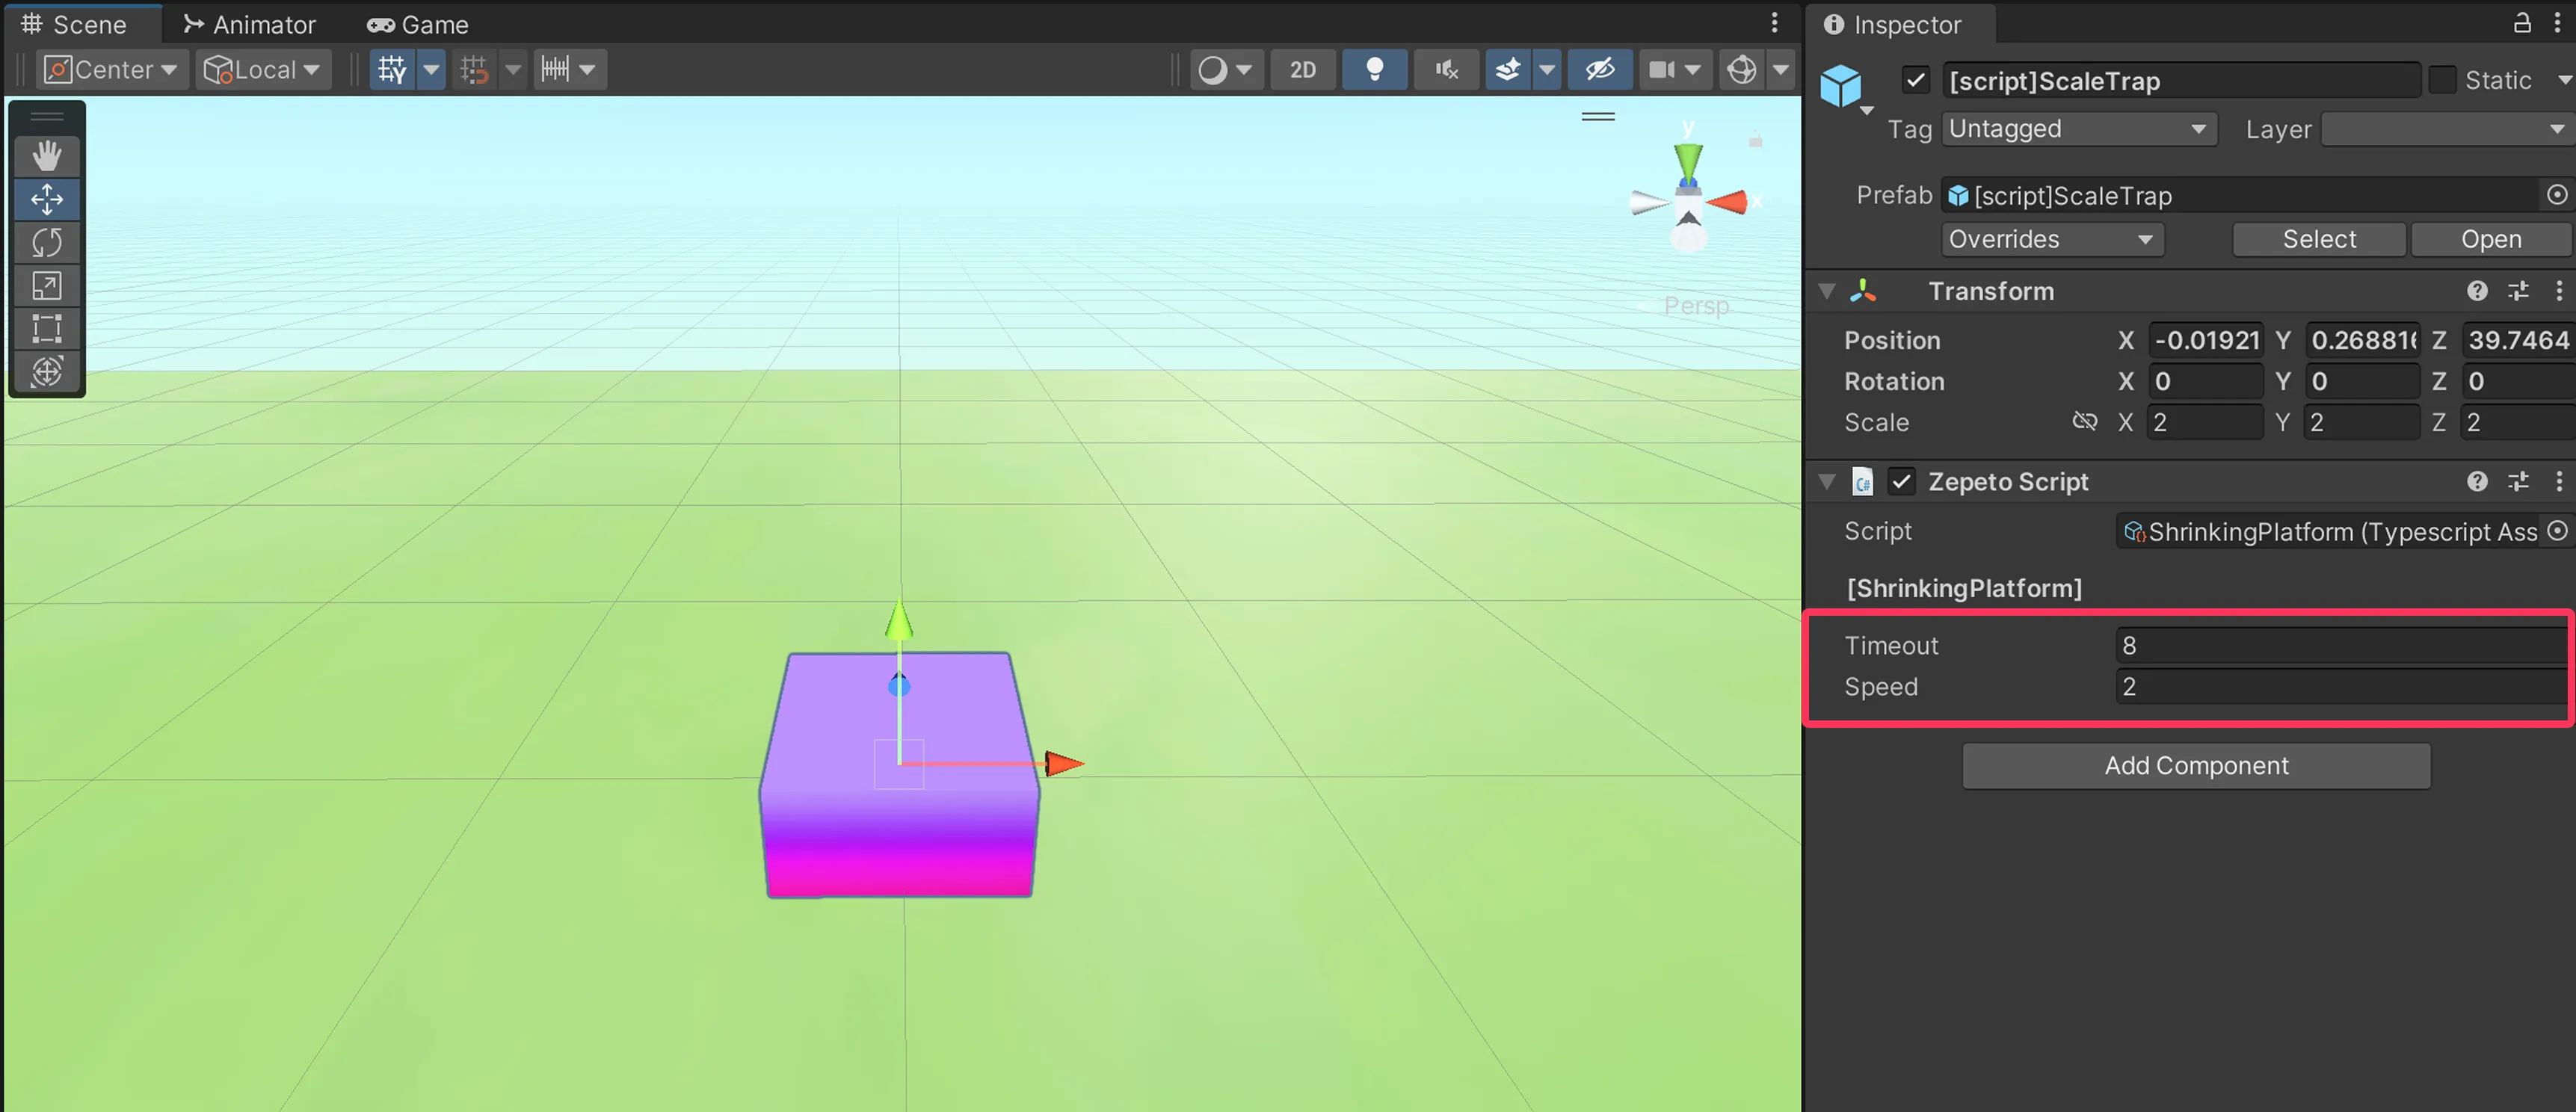Switch to the Game tab
2576x1112 pixels.
[x=418, y=24]
